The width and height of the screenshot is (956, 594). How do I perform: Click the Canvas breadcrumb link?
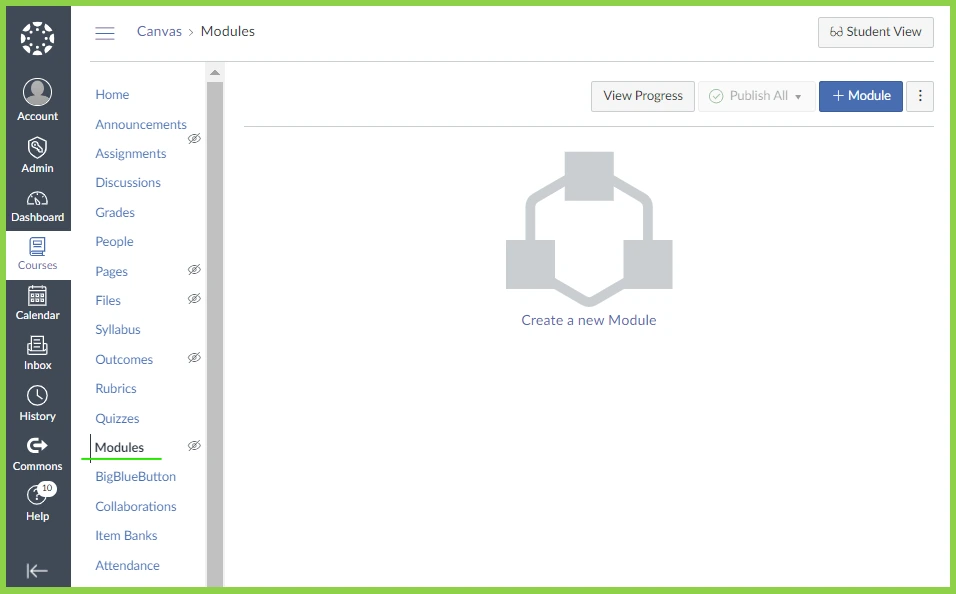click(159, 32)
